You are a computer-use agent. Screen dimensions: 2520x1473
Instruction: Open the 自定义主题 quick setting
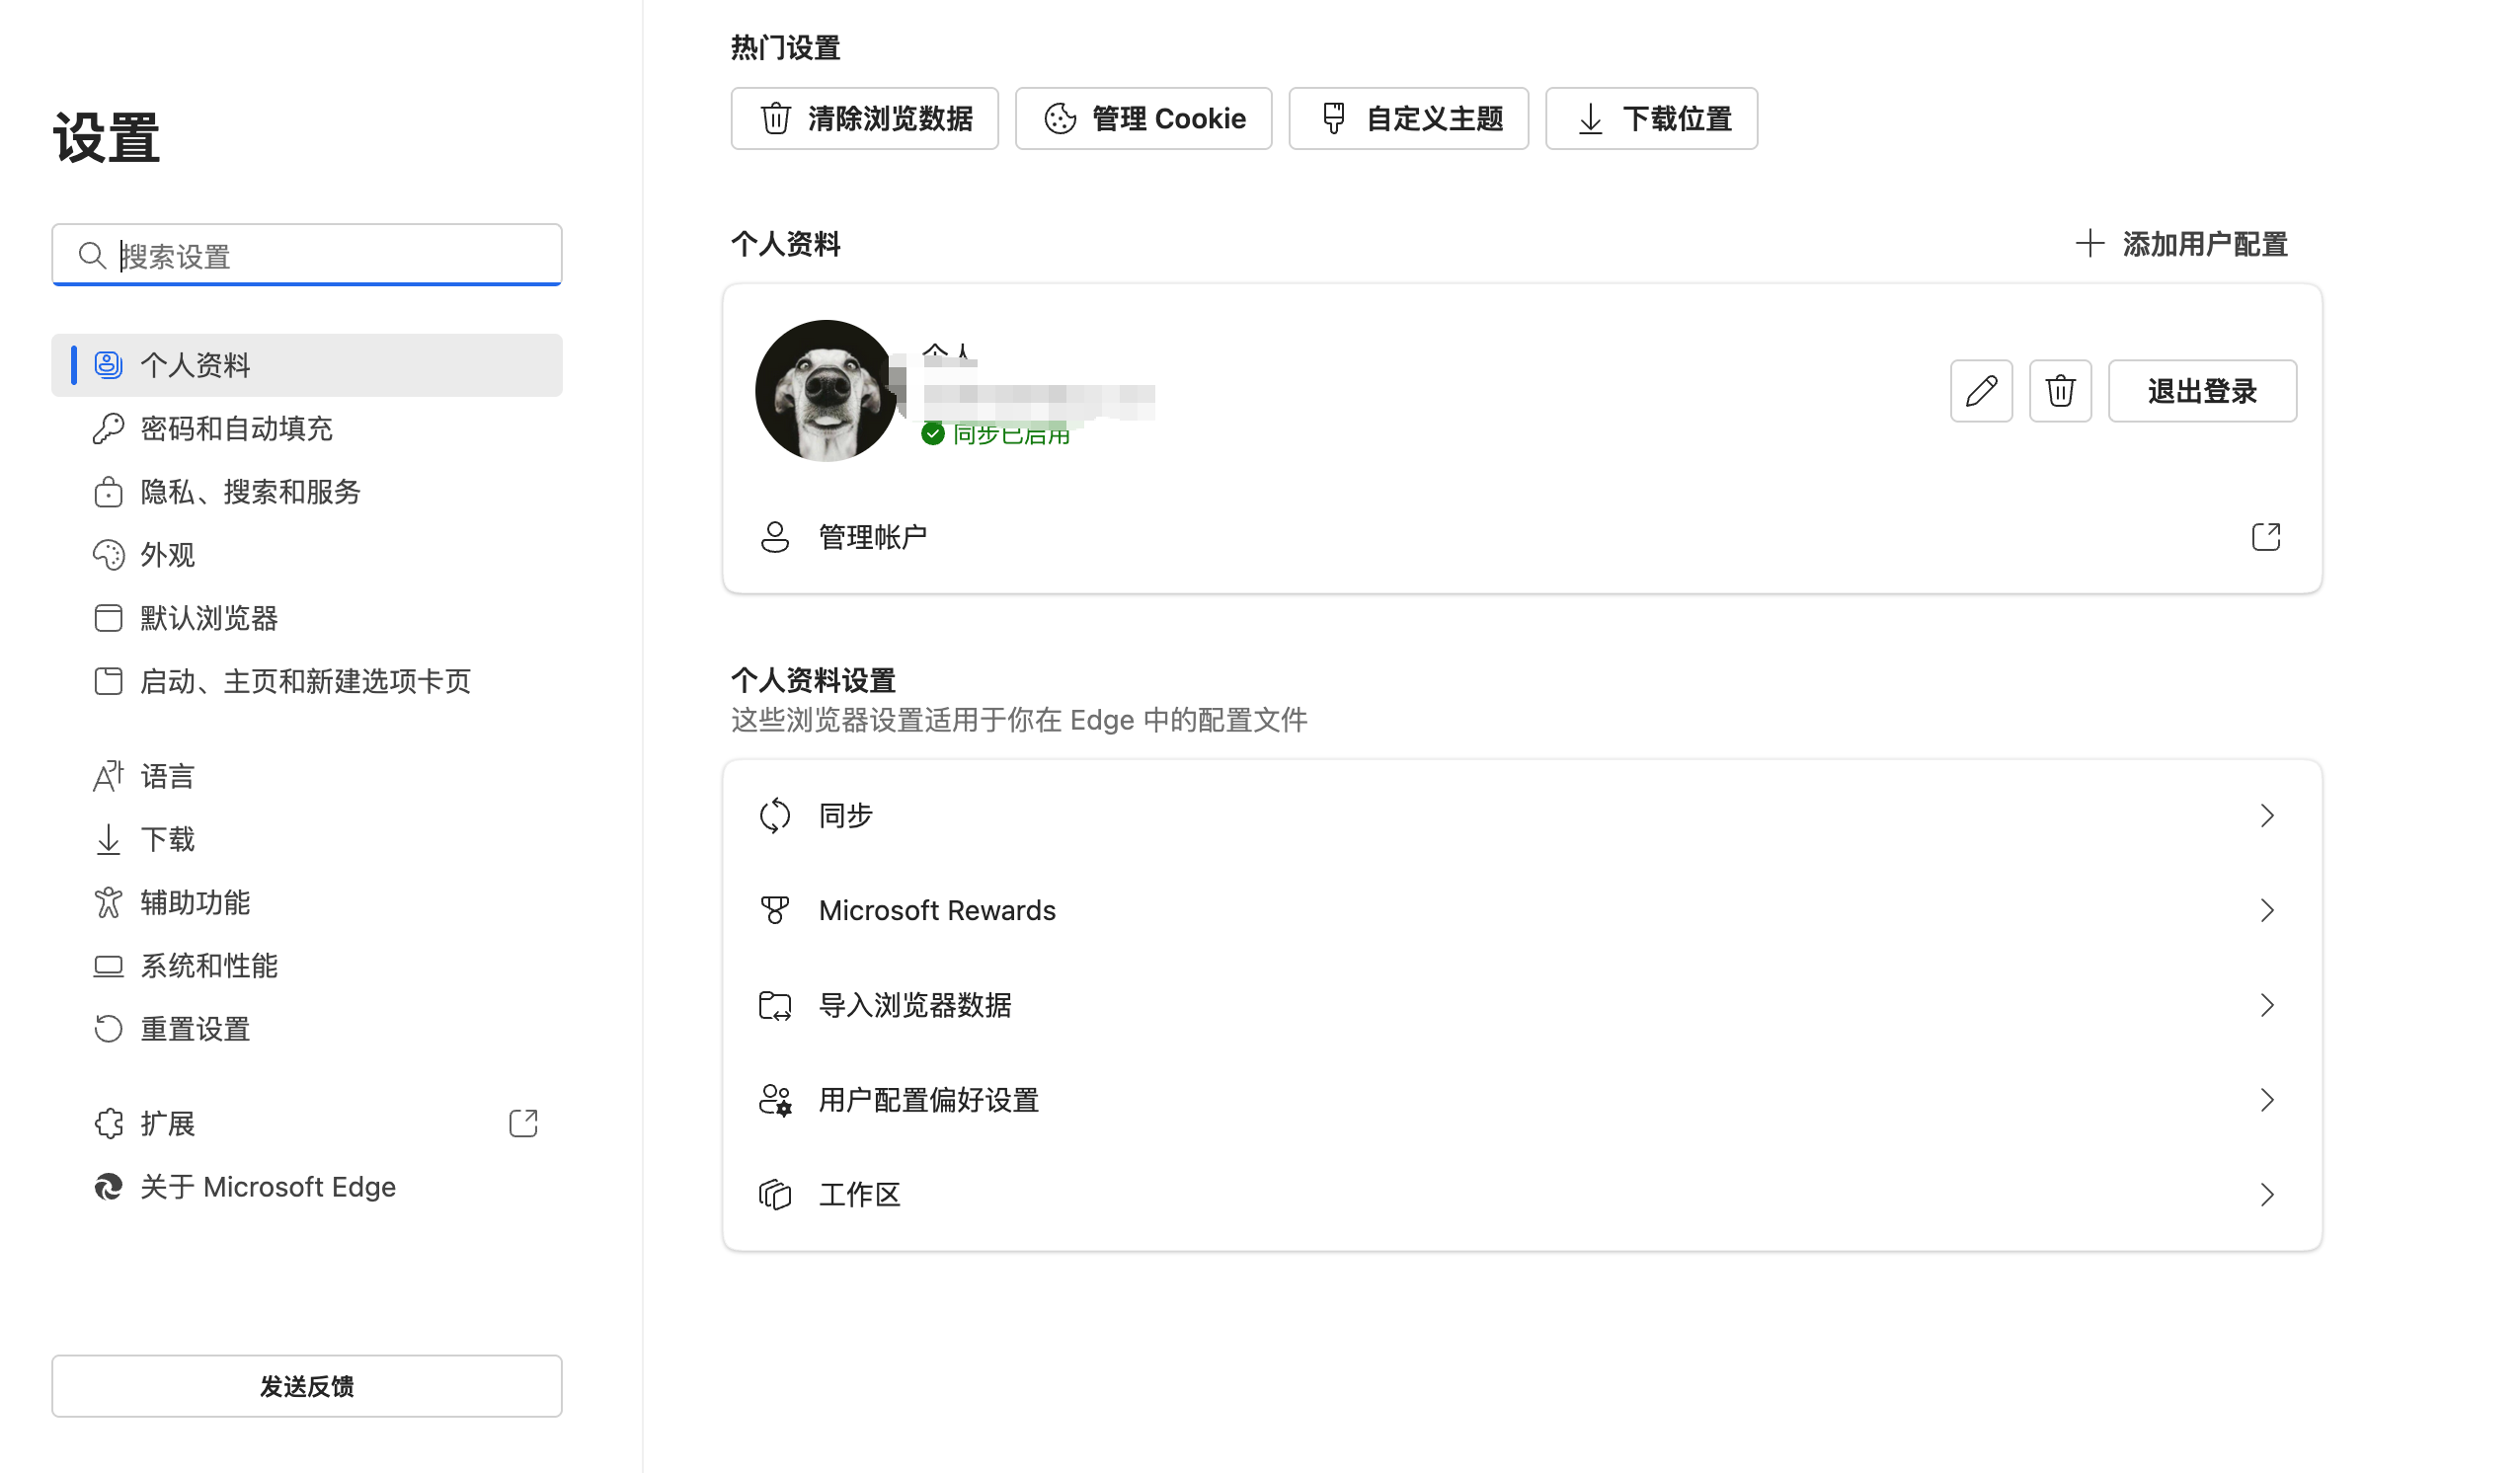(1408, 119)
